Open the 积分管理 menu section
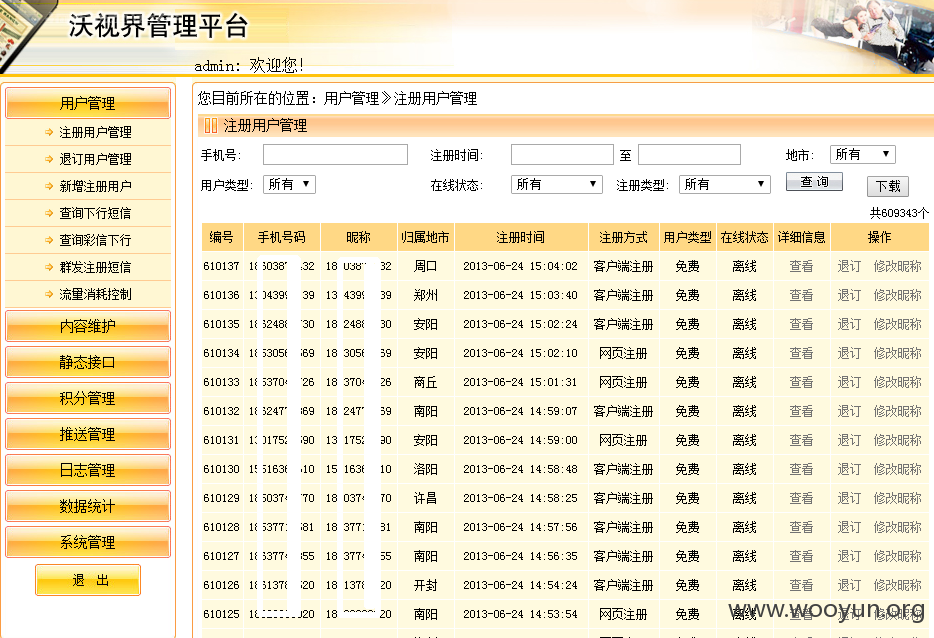The width and height of the screenshot is (934, 638). tap(88, 398)
